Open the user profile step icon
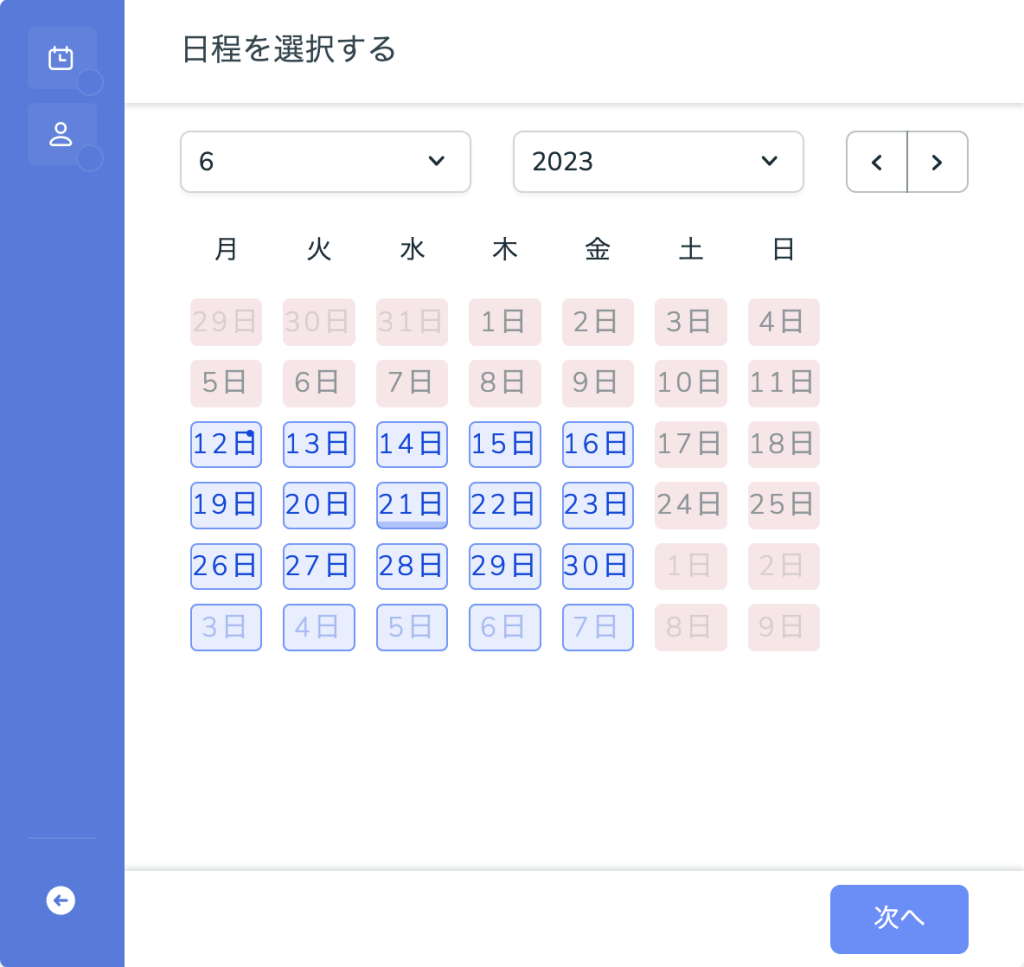The height and width of the screenshot is (967, 1024). coord(61,135)
